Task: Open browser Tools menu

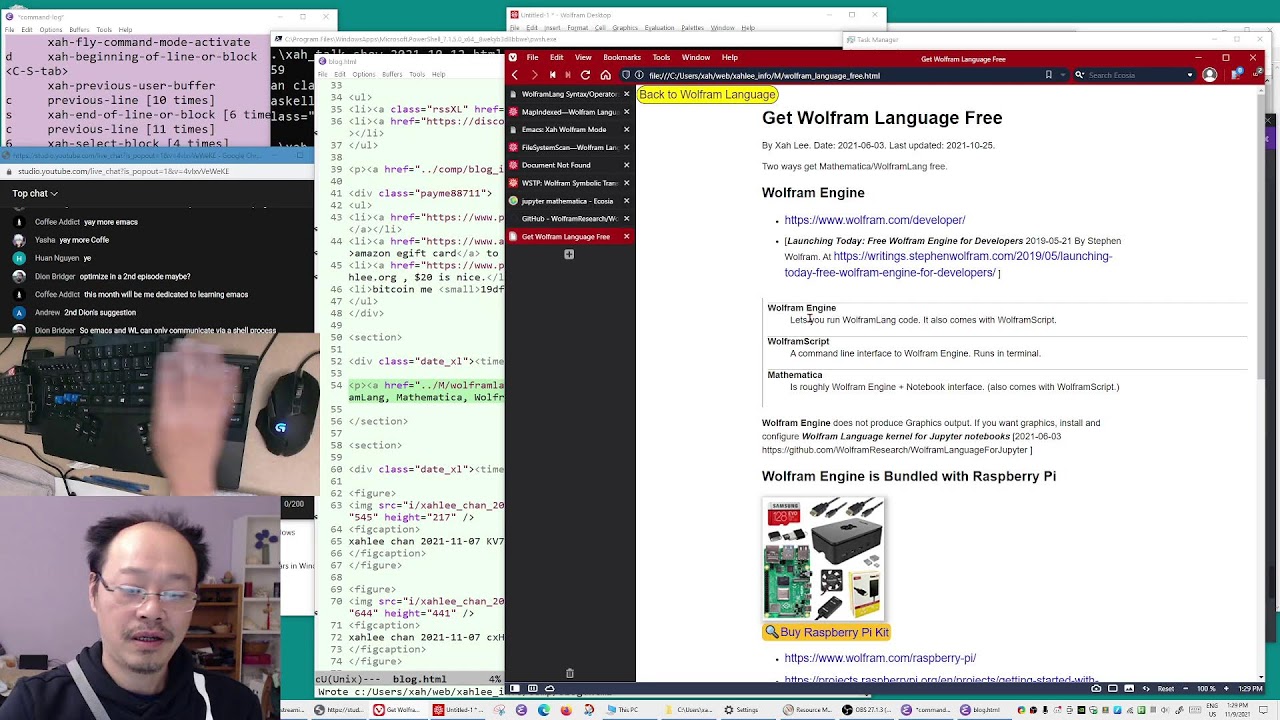Action: (661, 58)
